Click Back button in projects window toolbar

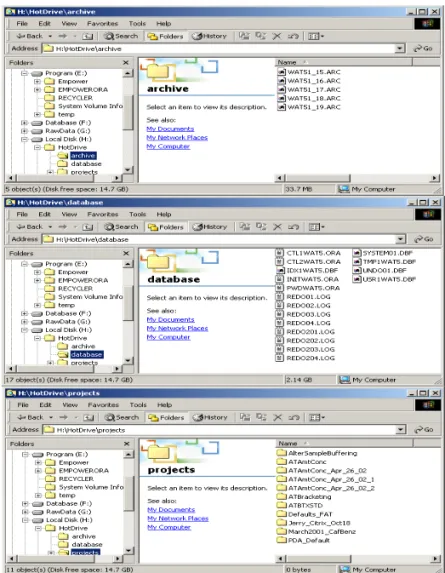pyautogui.click(x=30, y=417)
